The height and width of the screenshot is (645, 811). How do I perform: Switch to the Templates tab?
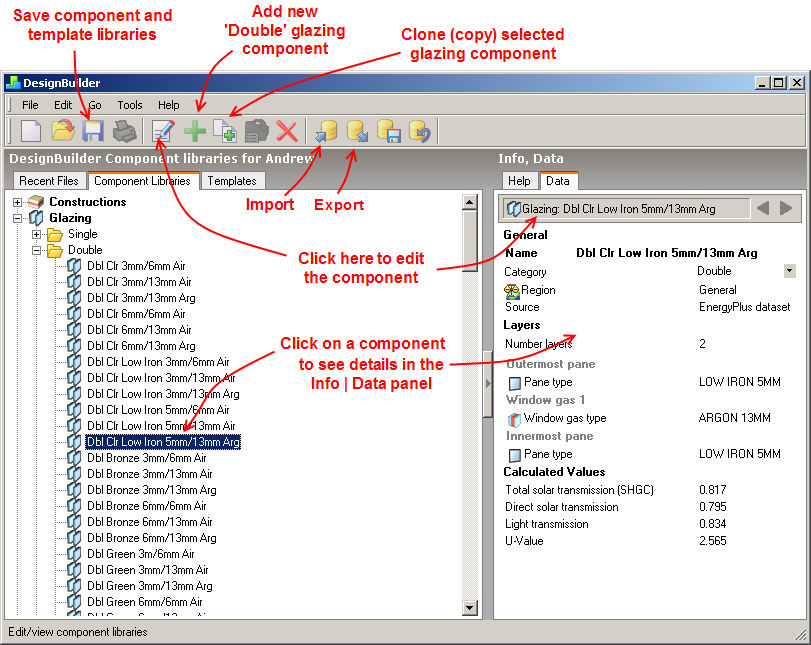click(x=232, y=181)
